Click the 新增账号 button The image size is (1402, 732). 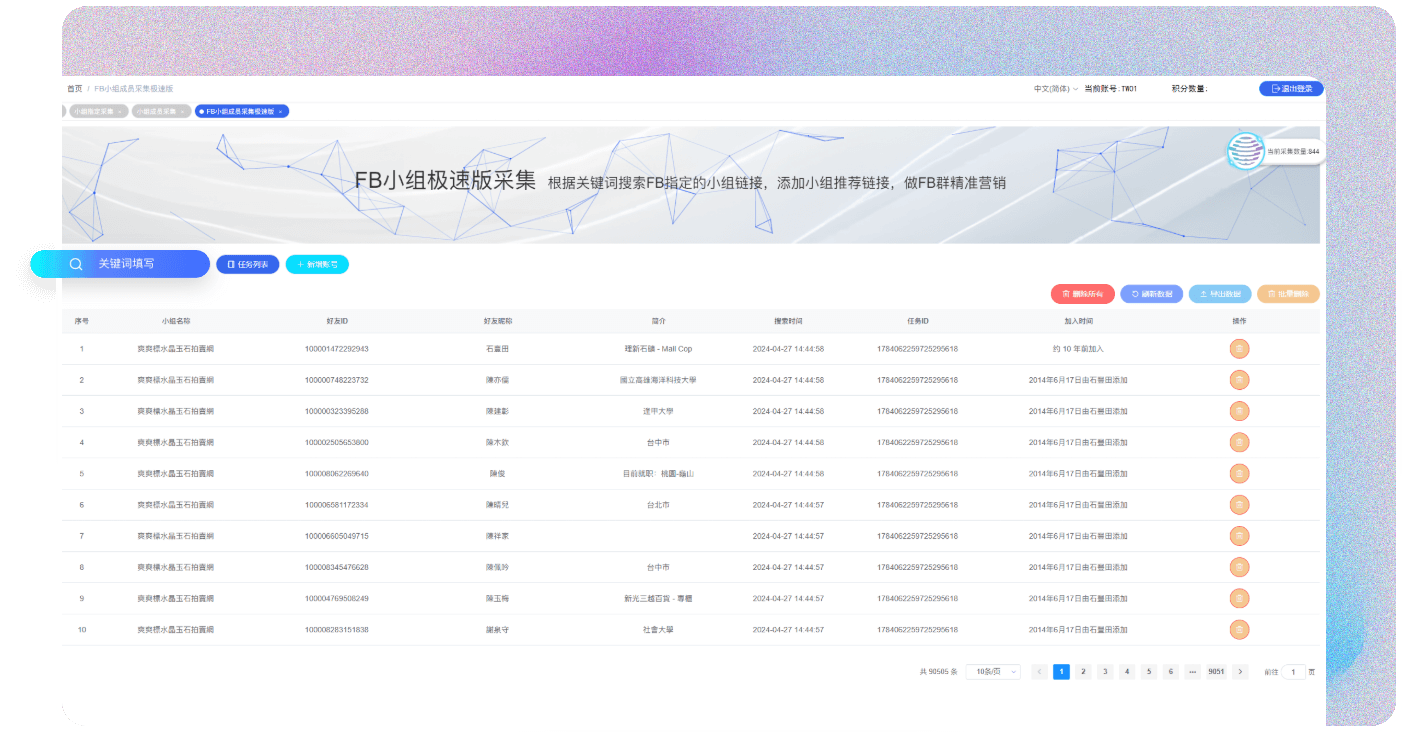click(x=317, y=265)
